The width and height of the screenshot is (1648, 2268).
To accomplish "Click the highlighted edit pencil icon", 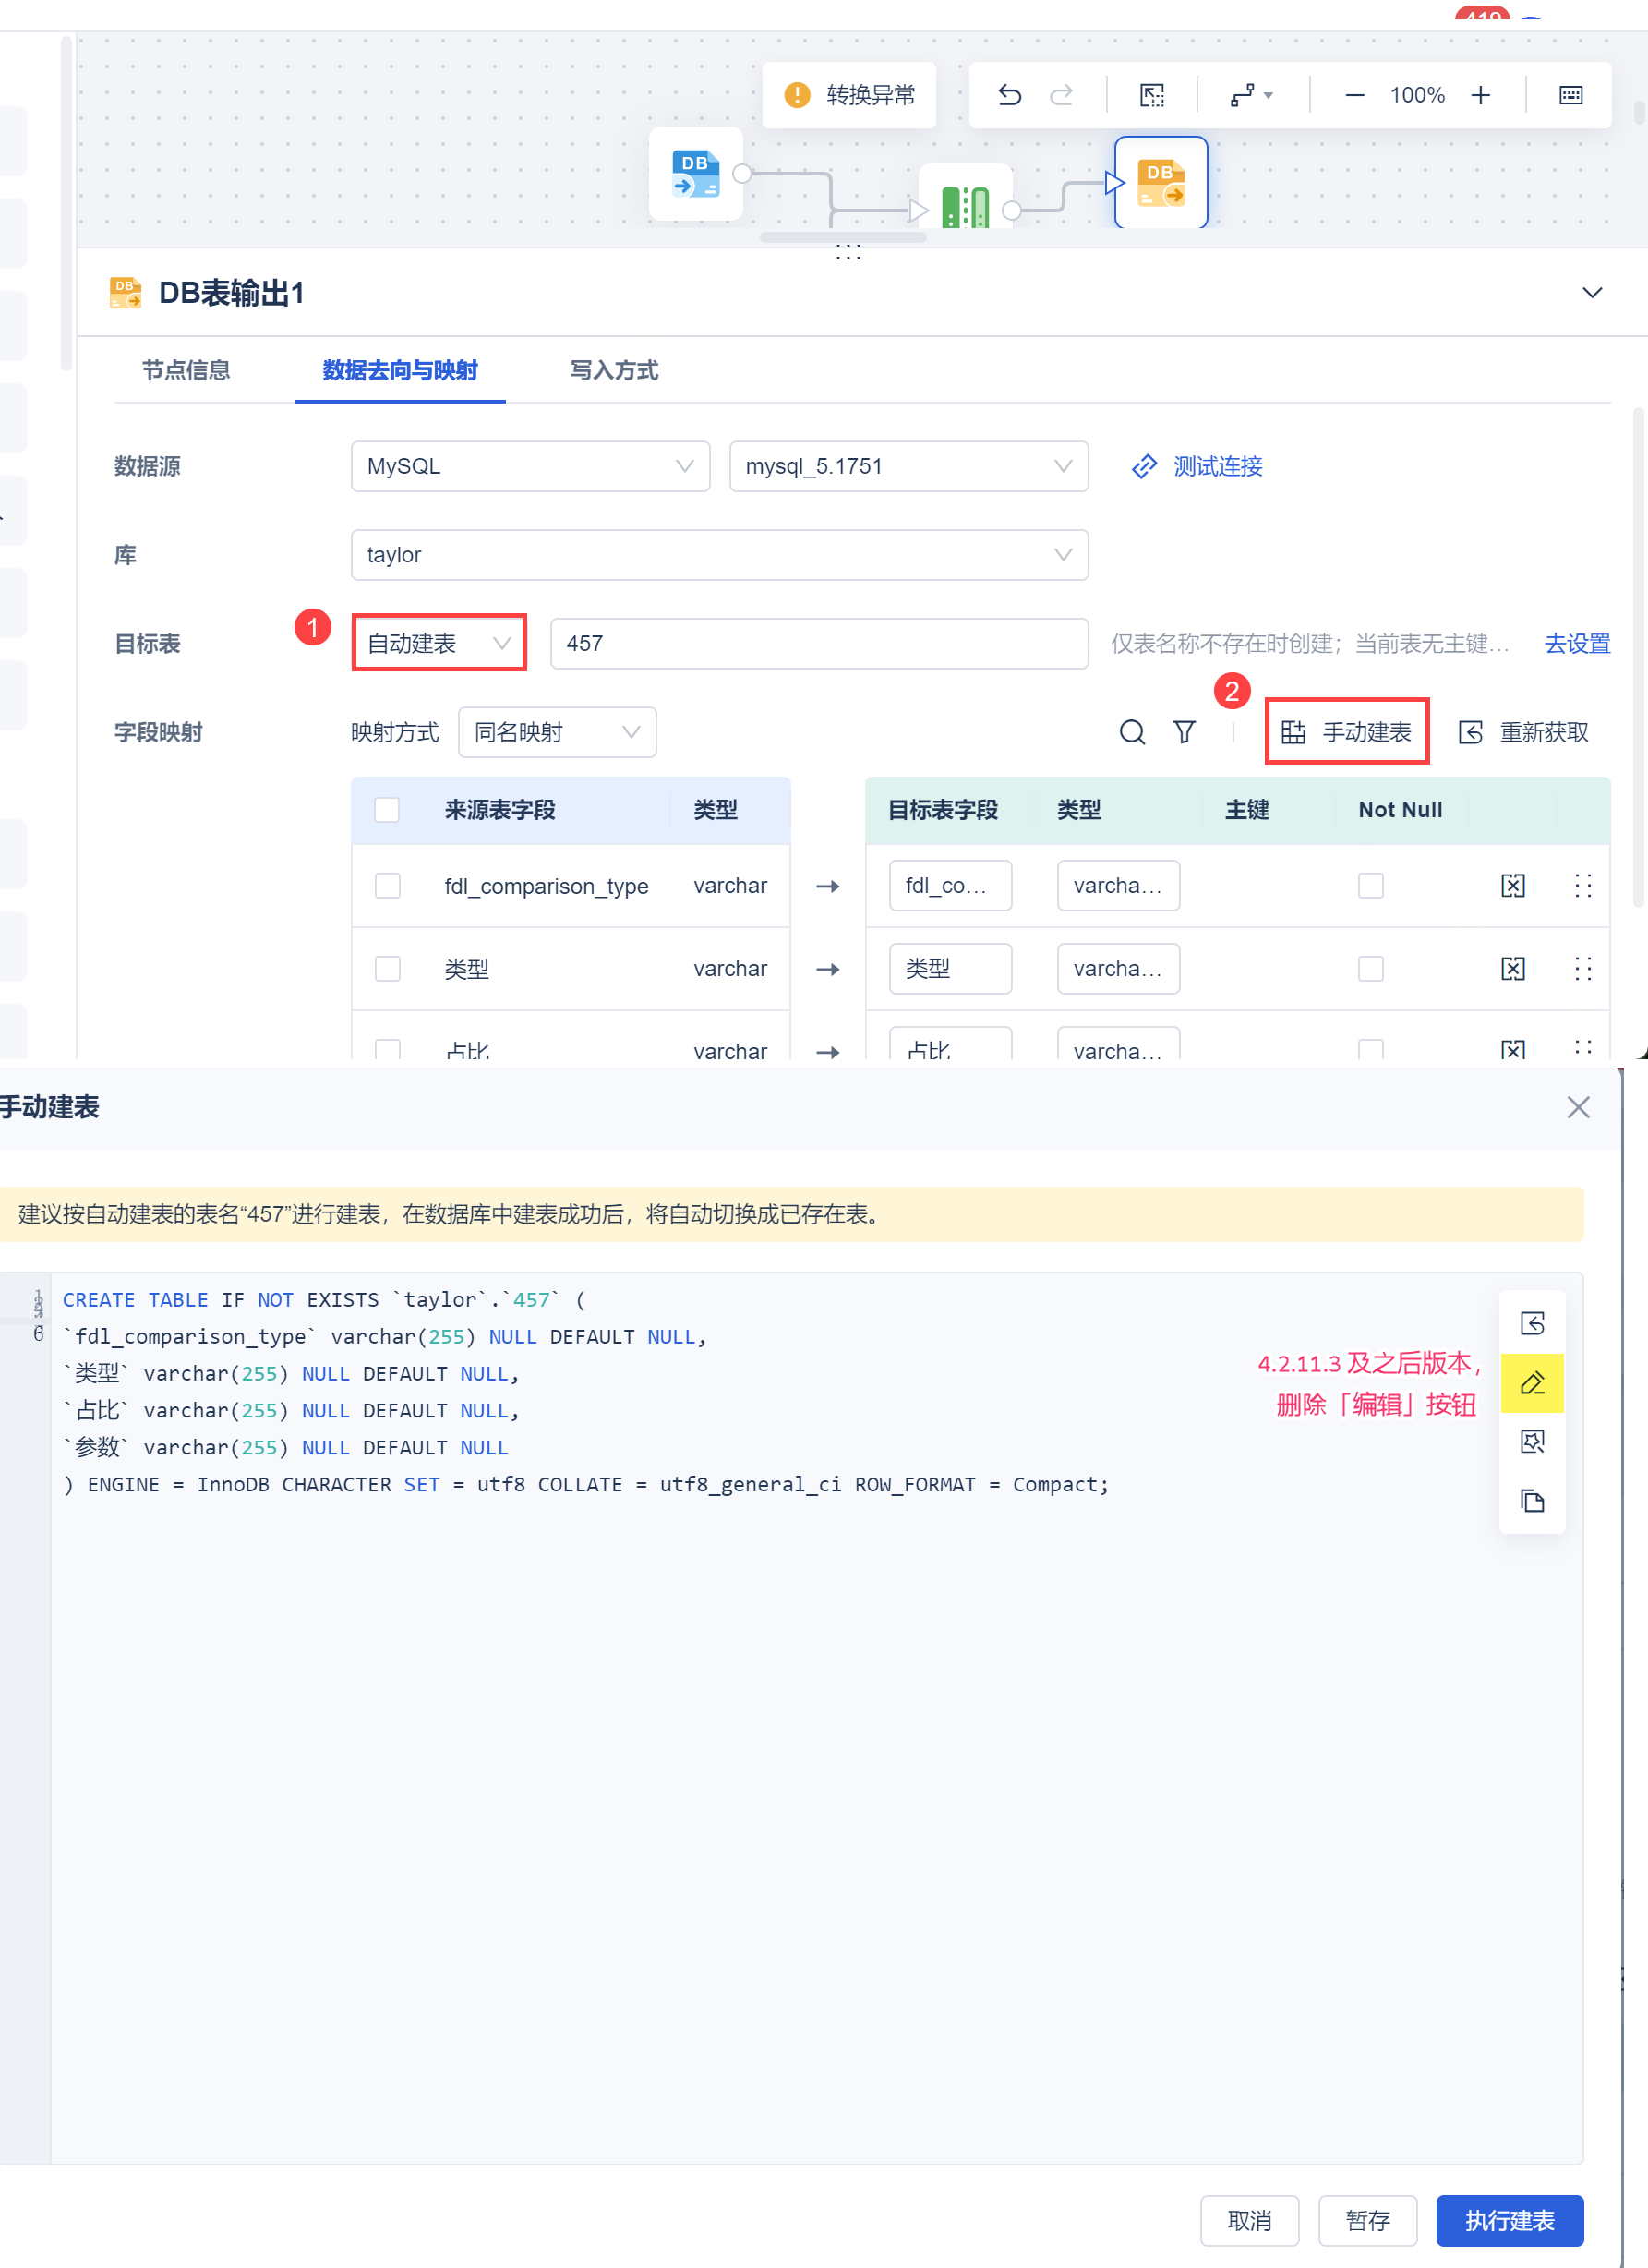I will pos(1532,1382).
